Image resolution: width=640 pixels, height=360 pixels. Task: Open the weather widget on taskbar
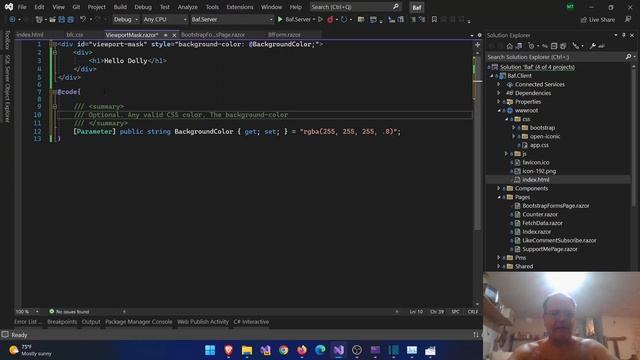pyautogui.click(x=31, y=350)
